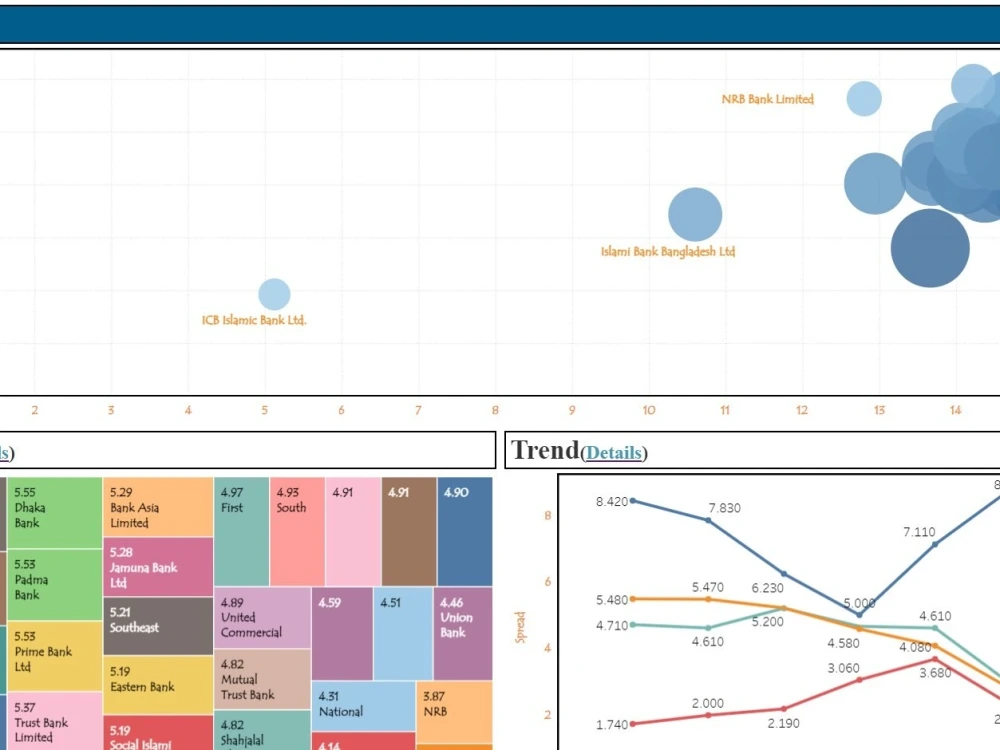Click the Trend panel heading
The height and width of the screenshot is (750, 1000).
coord(545,450)
